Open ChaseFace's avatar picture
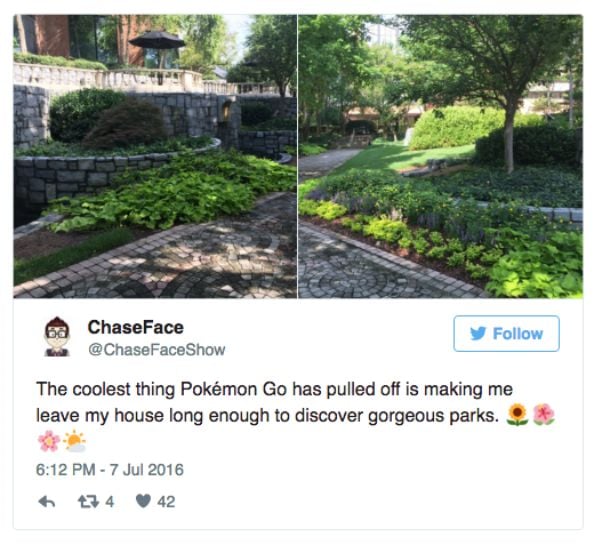Screen dimensions: 594x545 [57, 337]
